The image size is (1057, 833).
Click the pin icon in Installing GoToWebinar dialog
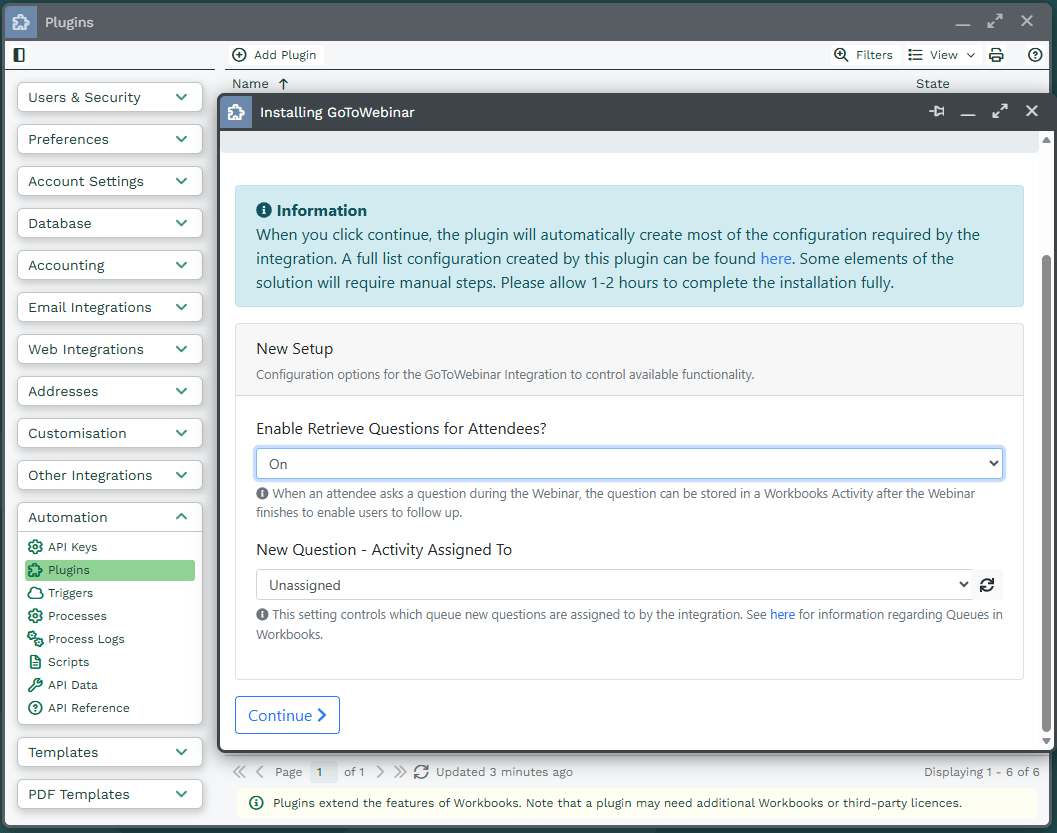[x=937, y=112]
